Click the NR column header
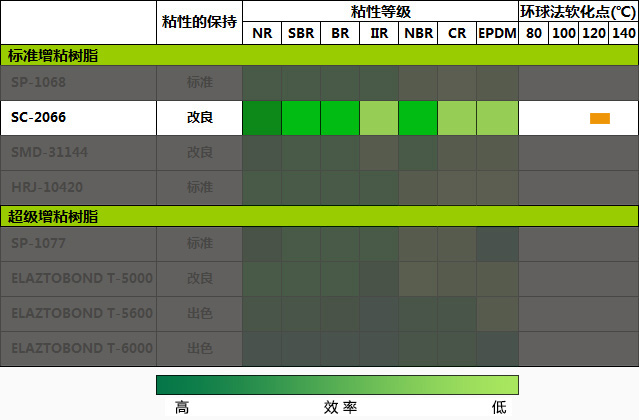Image resolution: width=639 pixels, height=420 pixels. tap(262, 33)
